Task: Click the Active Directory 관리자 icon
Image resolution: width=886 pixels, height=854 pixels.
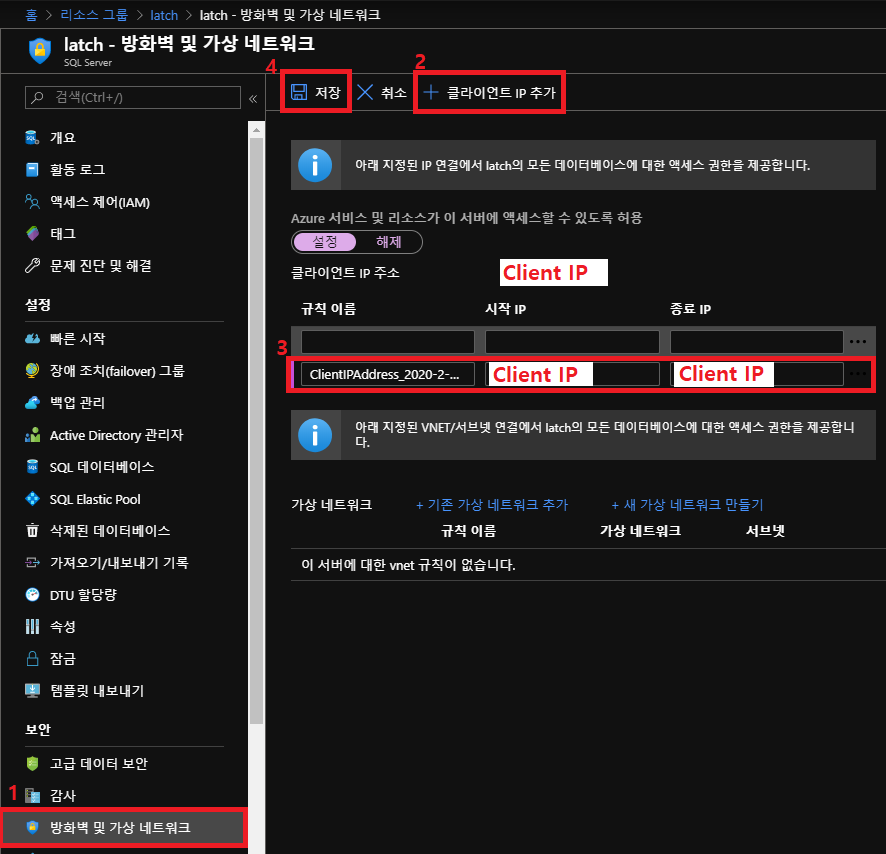Action: tap(32, 435)
